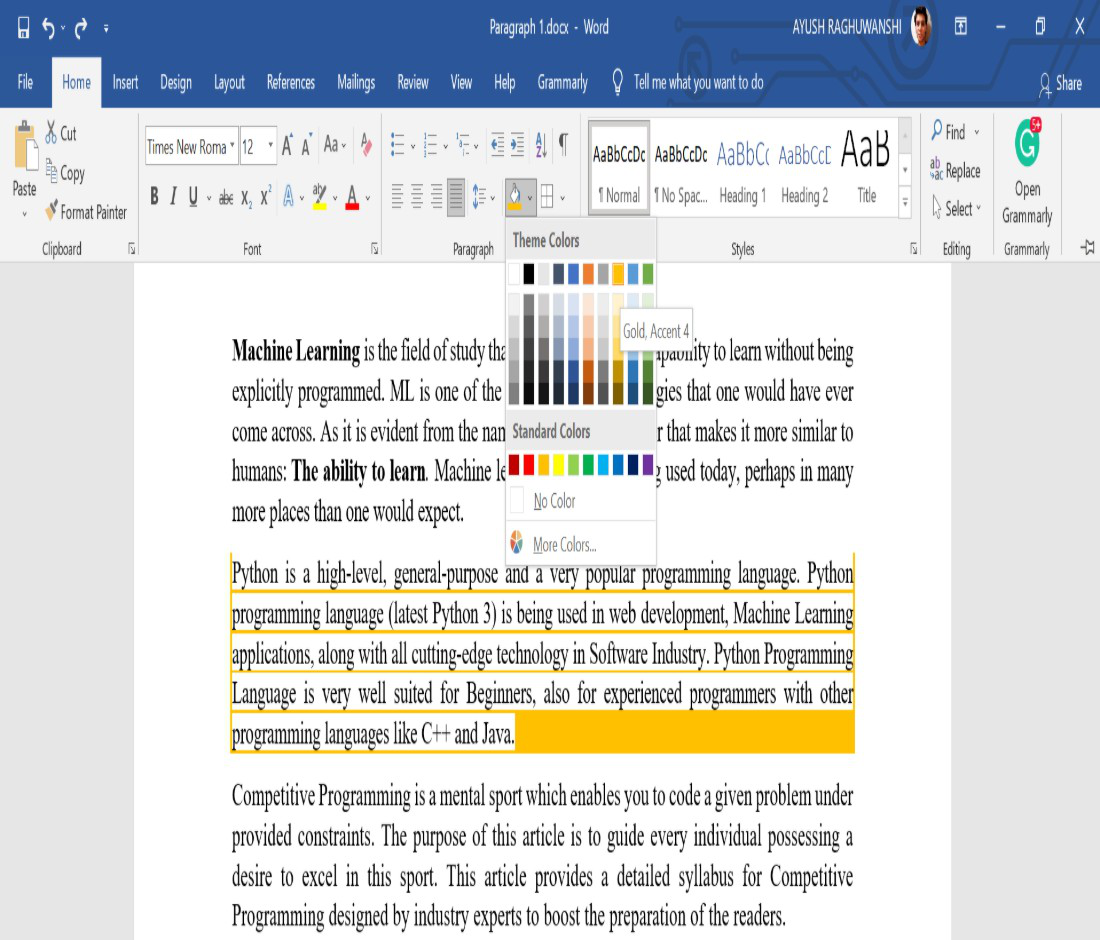The width and height of the screenshot is (1100, 940).
Task: Align text to the left
Action: coord(396,197)
